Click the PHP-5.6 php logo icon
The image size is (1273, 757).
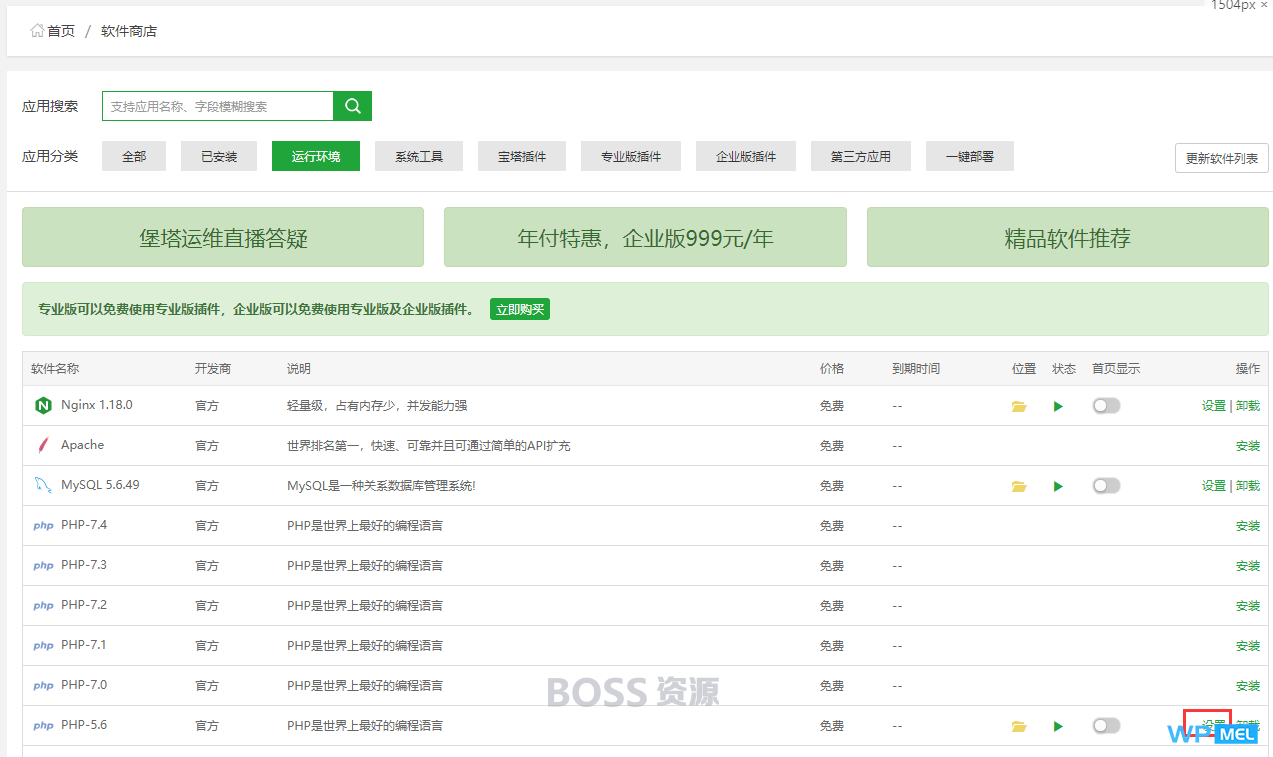coord(43,726)
